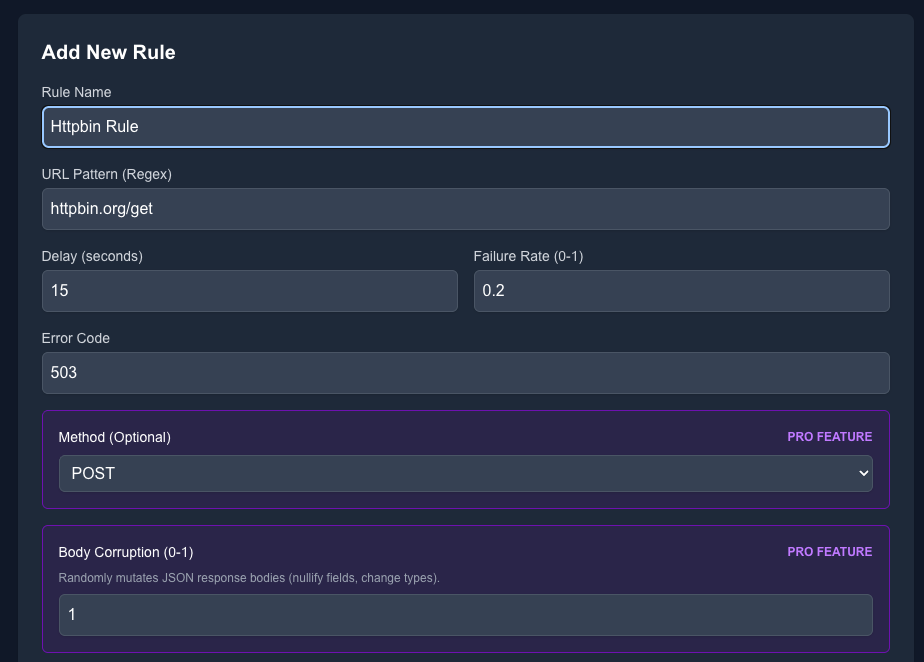Click the Add New Rule heading
This screenshot has width=924, height=662.
(108, 52)
